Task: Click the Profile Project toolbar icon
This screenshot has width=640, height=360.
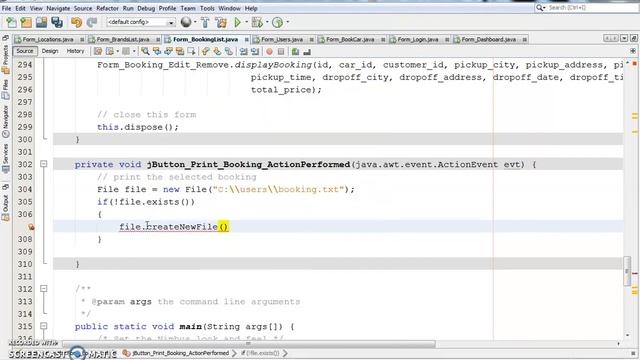Action: [x=277, y=22]
